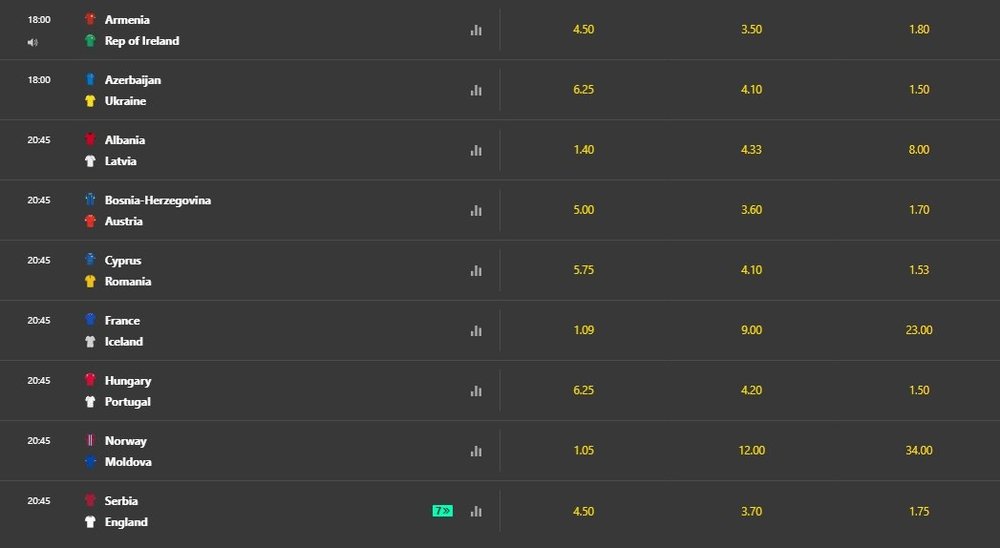1000x548 pixels.
Task: Open stats icon for Cyprus vs Romania
Action: pos(476,270)
